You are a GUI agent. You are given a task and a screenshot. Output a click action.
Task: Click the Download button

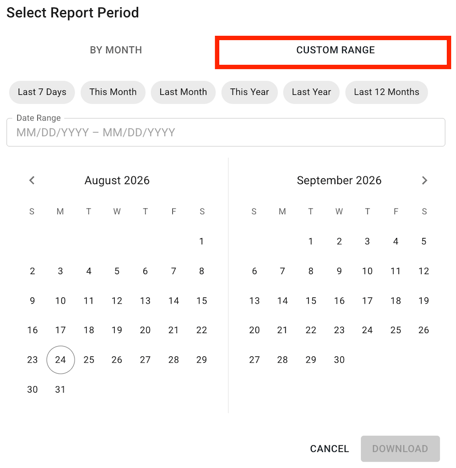point(400,449)
